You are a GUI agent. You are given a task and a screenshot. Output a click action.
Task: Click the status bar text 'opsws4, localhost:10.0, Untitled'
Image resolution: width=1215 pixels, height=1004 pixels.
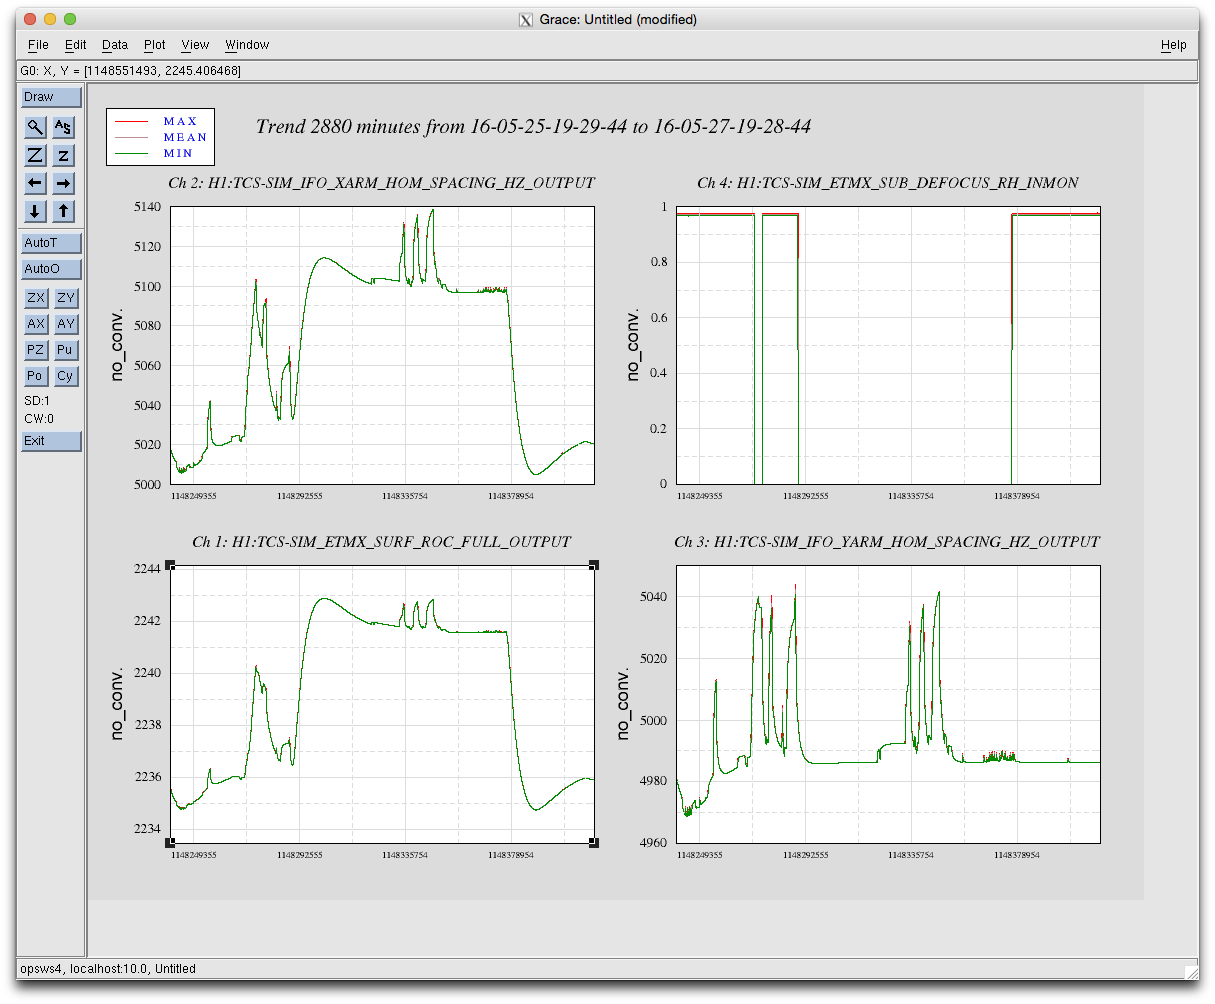tap(108, 969)
